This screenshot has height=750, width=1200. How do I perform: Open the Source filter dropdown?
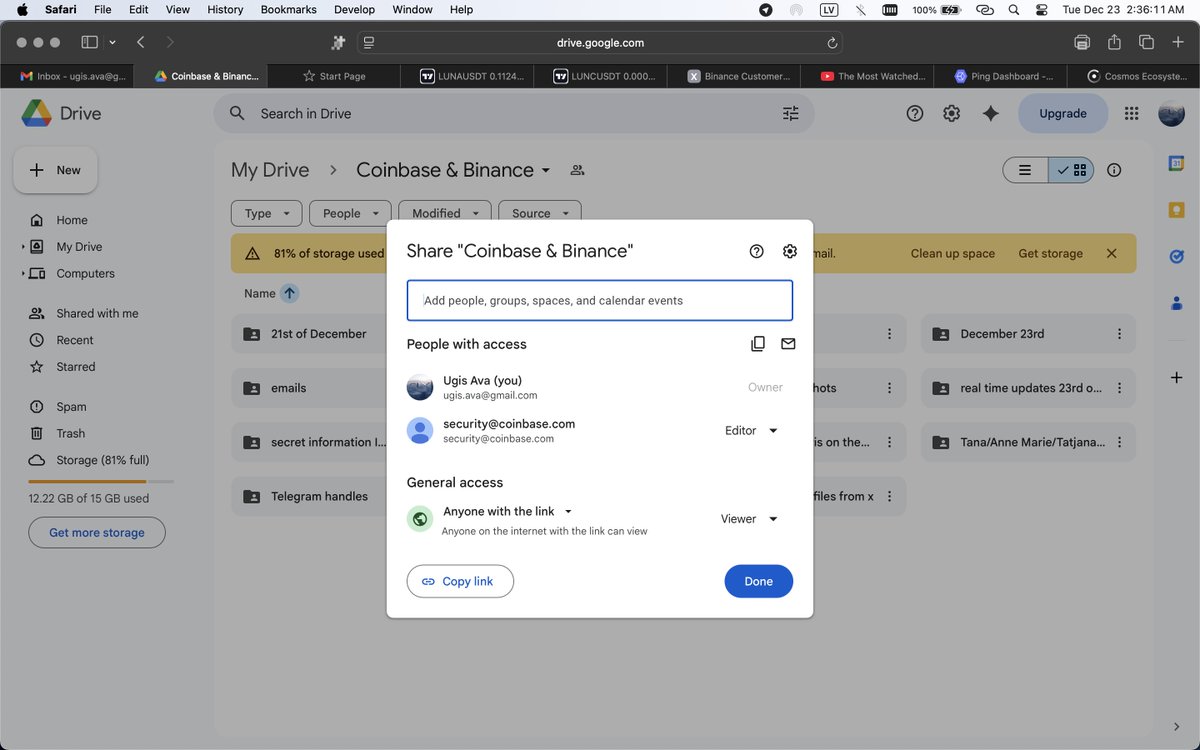[540, 213]
